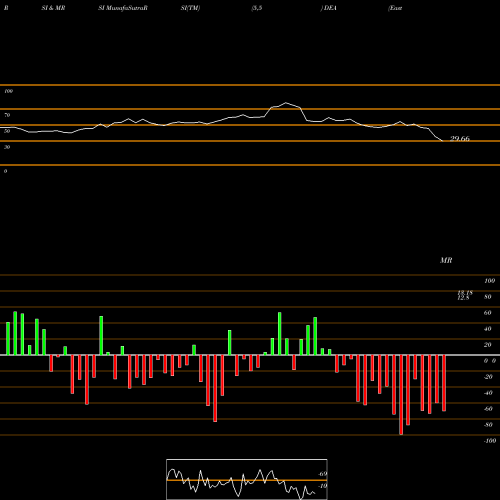Click the longest red bar, which nearly reaches -100
This screenshot has width=500, height=500.
click(401, 395)
